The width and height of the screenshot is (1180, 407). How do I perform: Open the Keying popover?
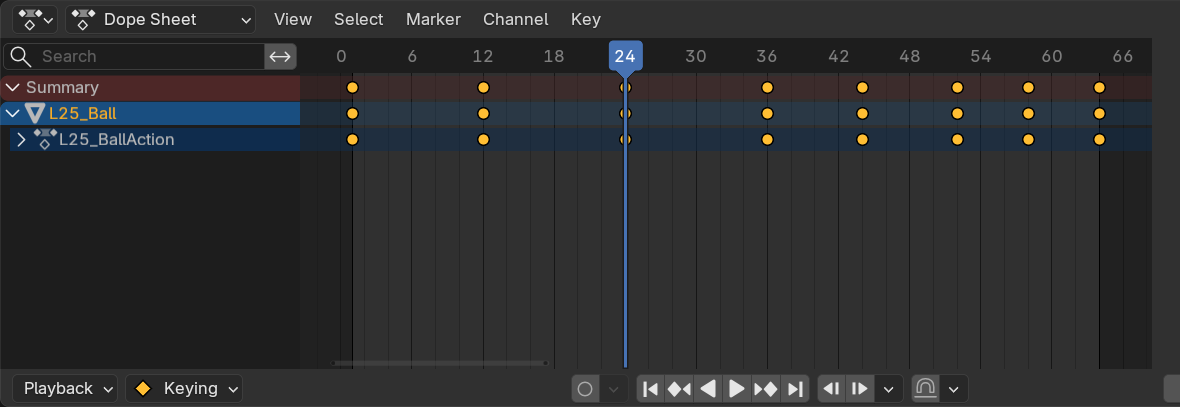(x=184, y=389)
